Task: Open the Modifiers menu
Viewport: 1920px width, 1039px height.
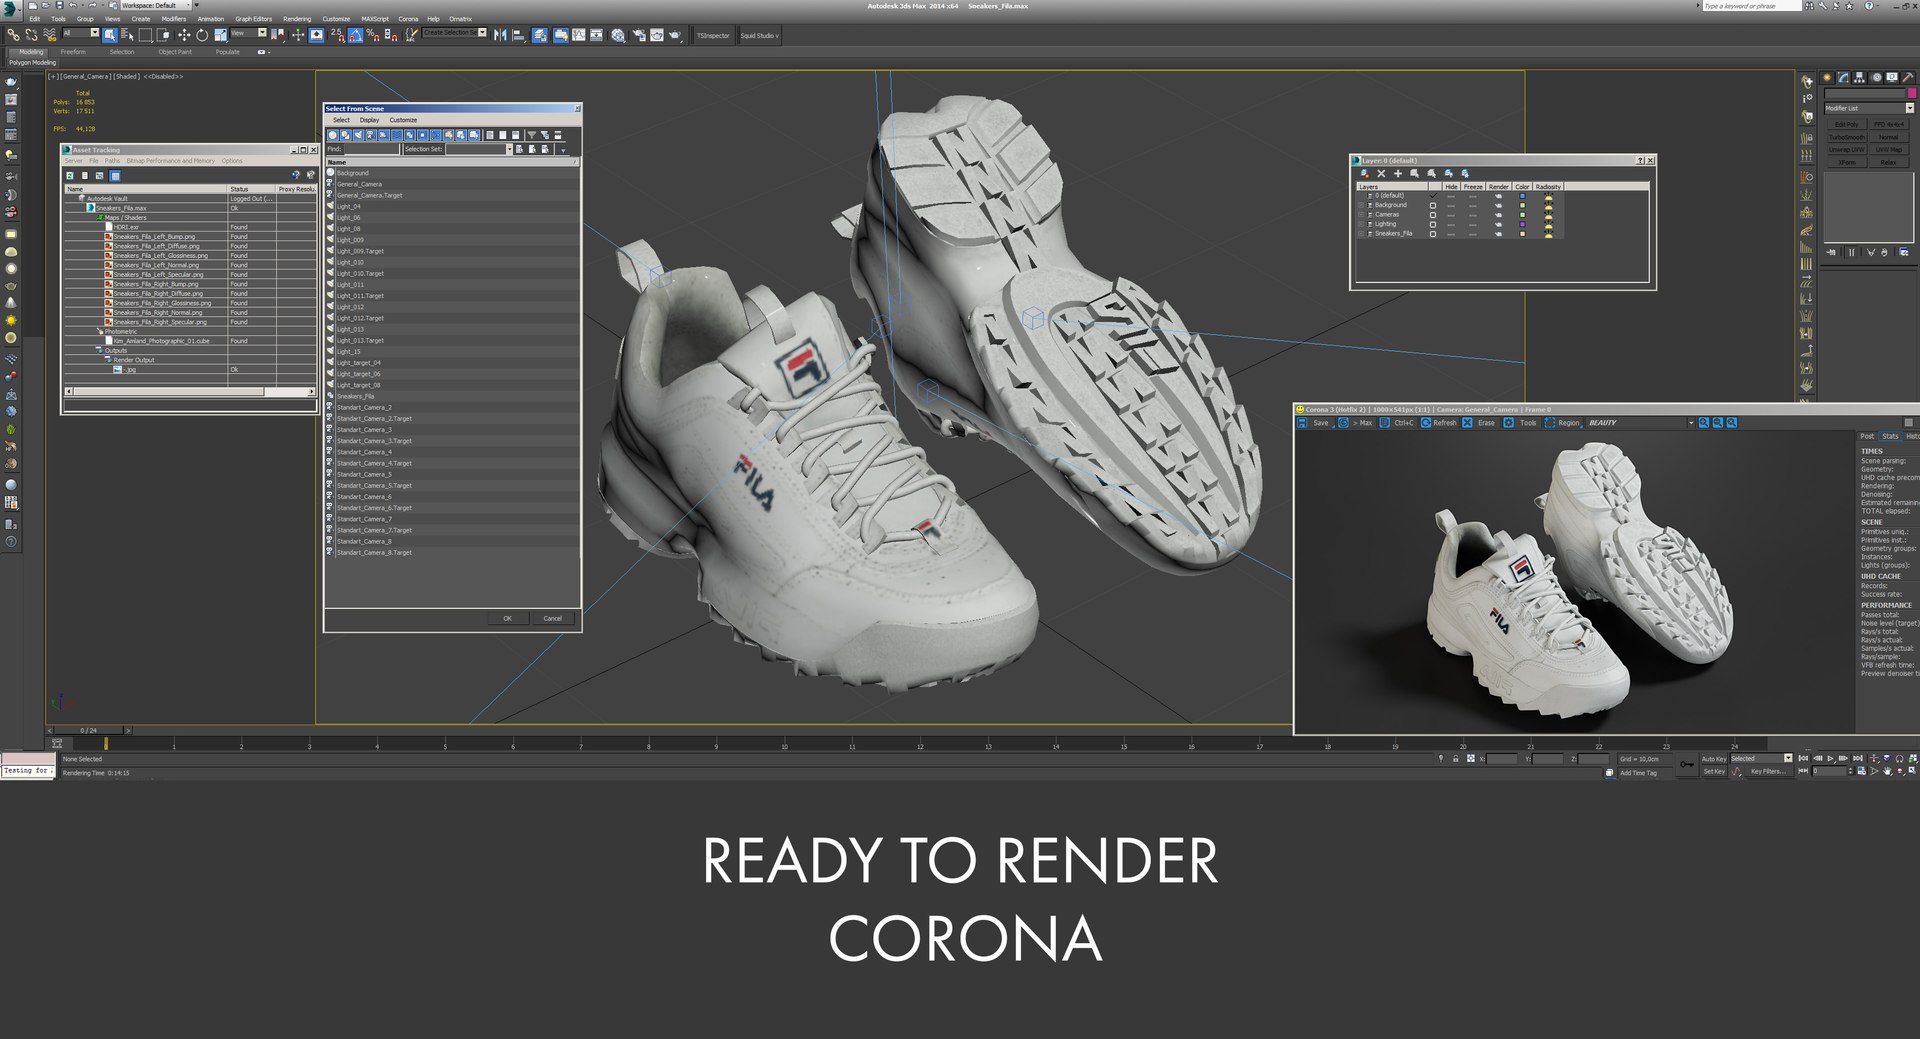Action: [174, 19]
